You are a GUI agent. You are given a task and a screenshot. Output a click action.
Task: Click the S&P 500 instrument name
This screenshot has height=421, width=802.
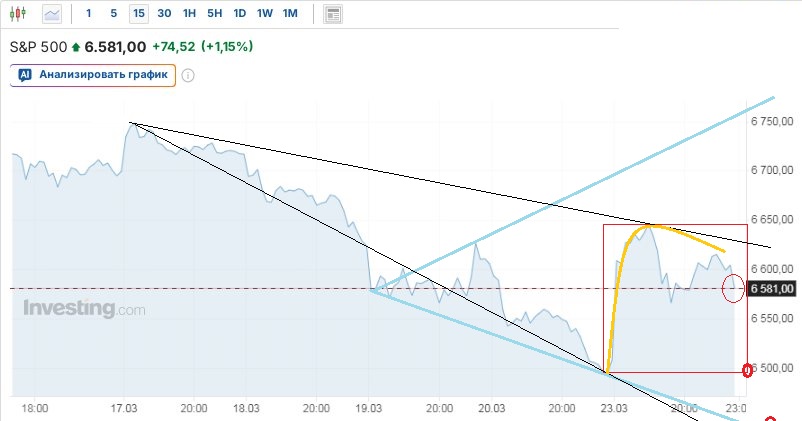tap(38, 47)
